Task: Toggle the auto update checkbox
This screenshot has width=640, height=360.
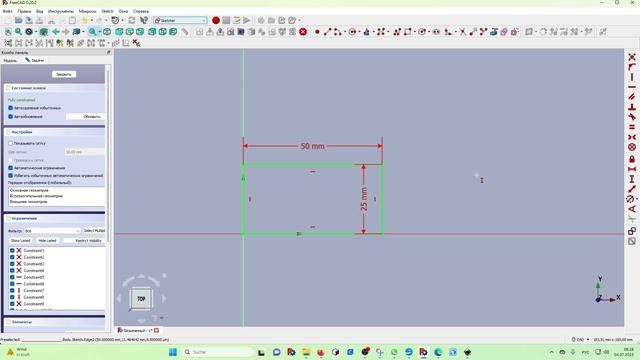Action: tap(11, 117)
